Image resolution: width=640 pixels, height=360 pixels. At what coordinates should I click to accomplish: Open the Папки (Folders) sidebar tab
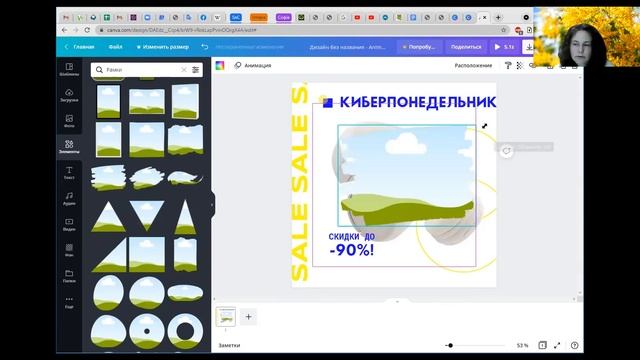click(69, 276)
